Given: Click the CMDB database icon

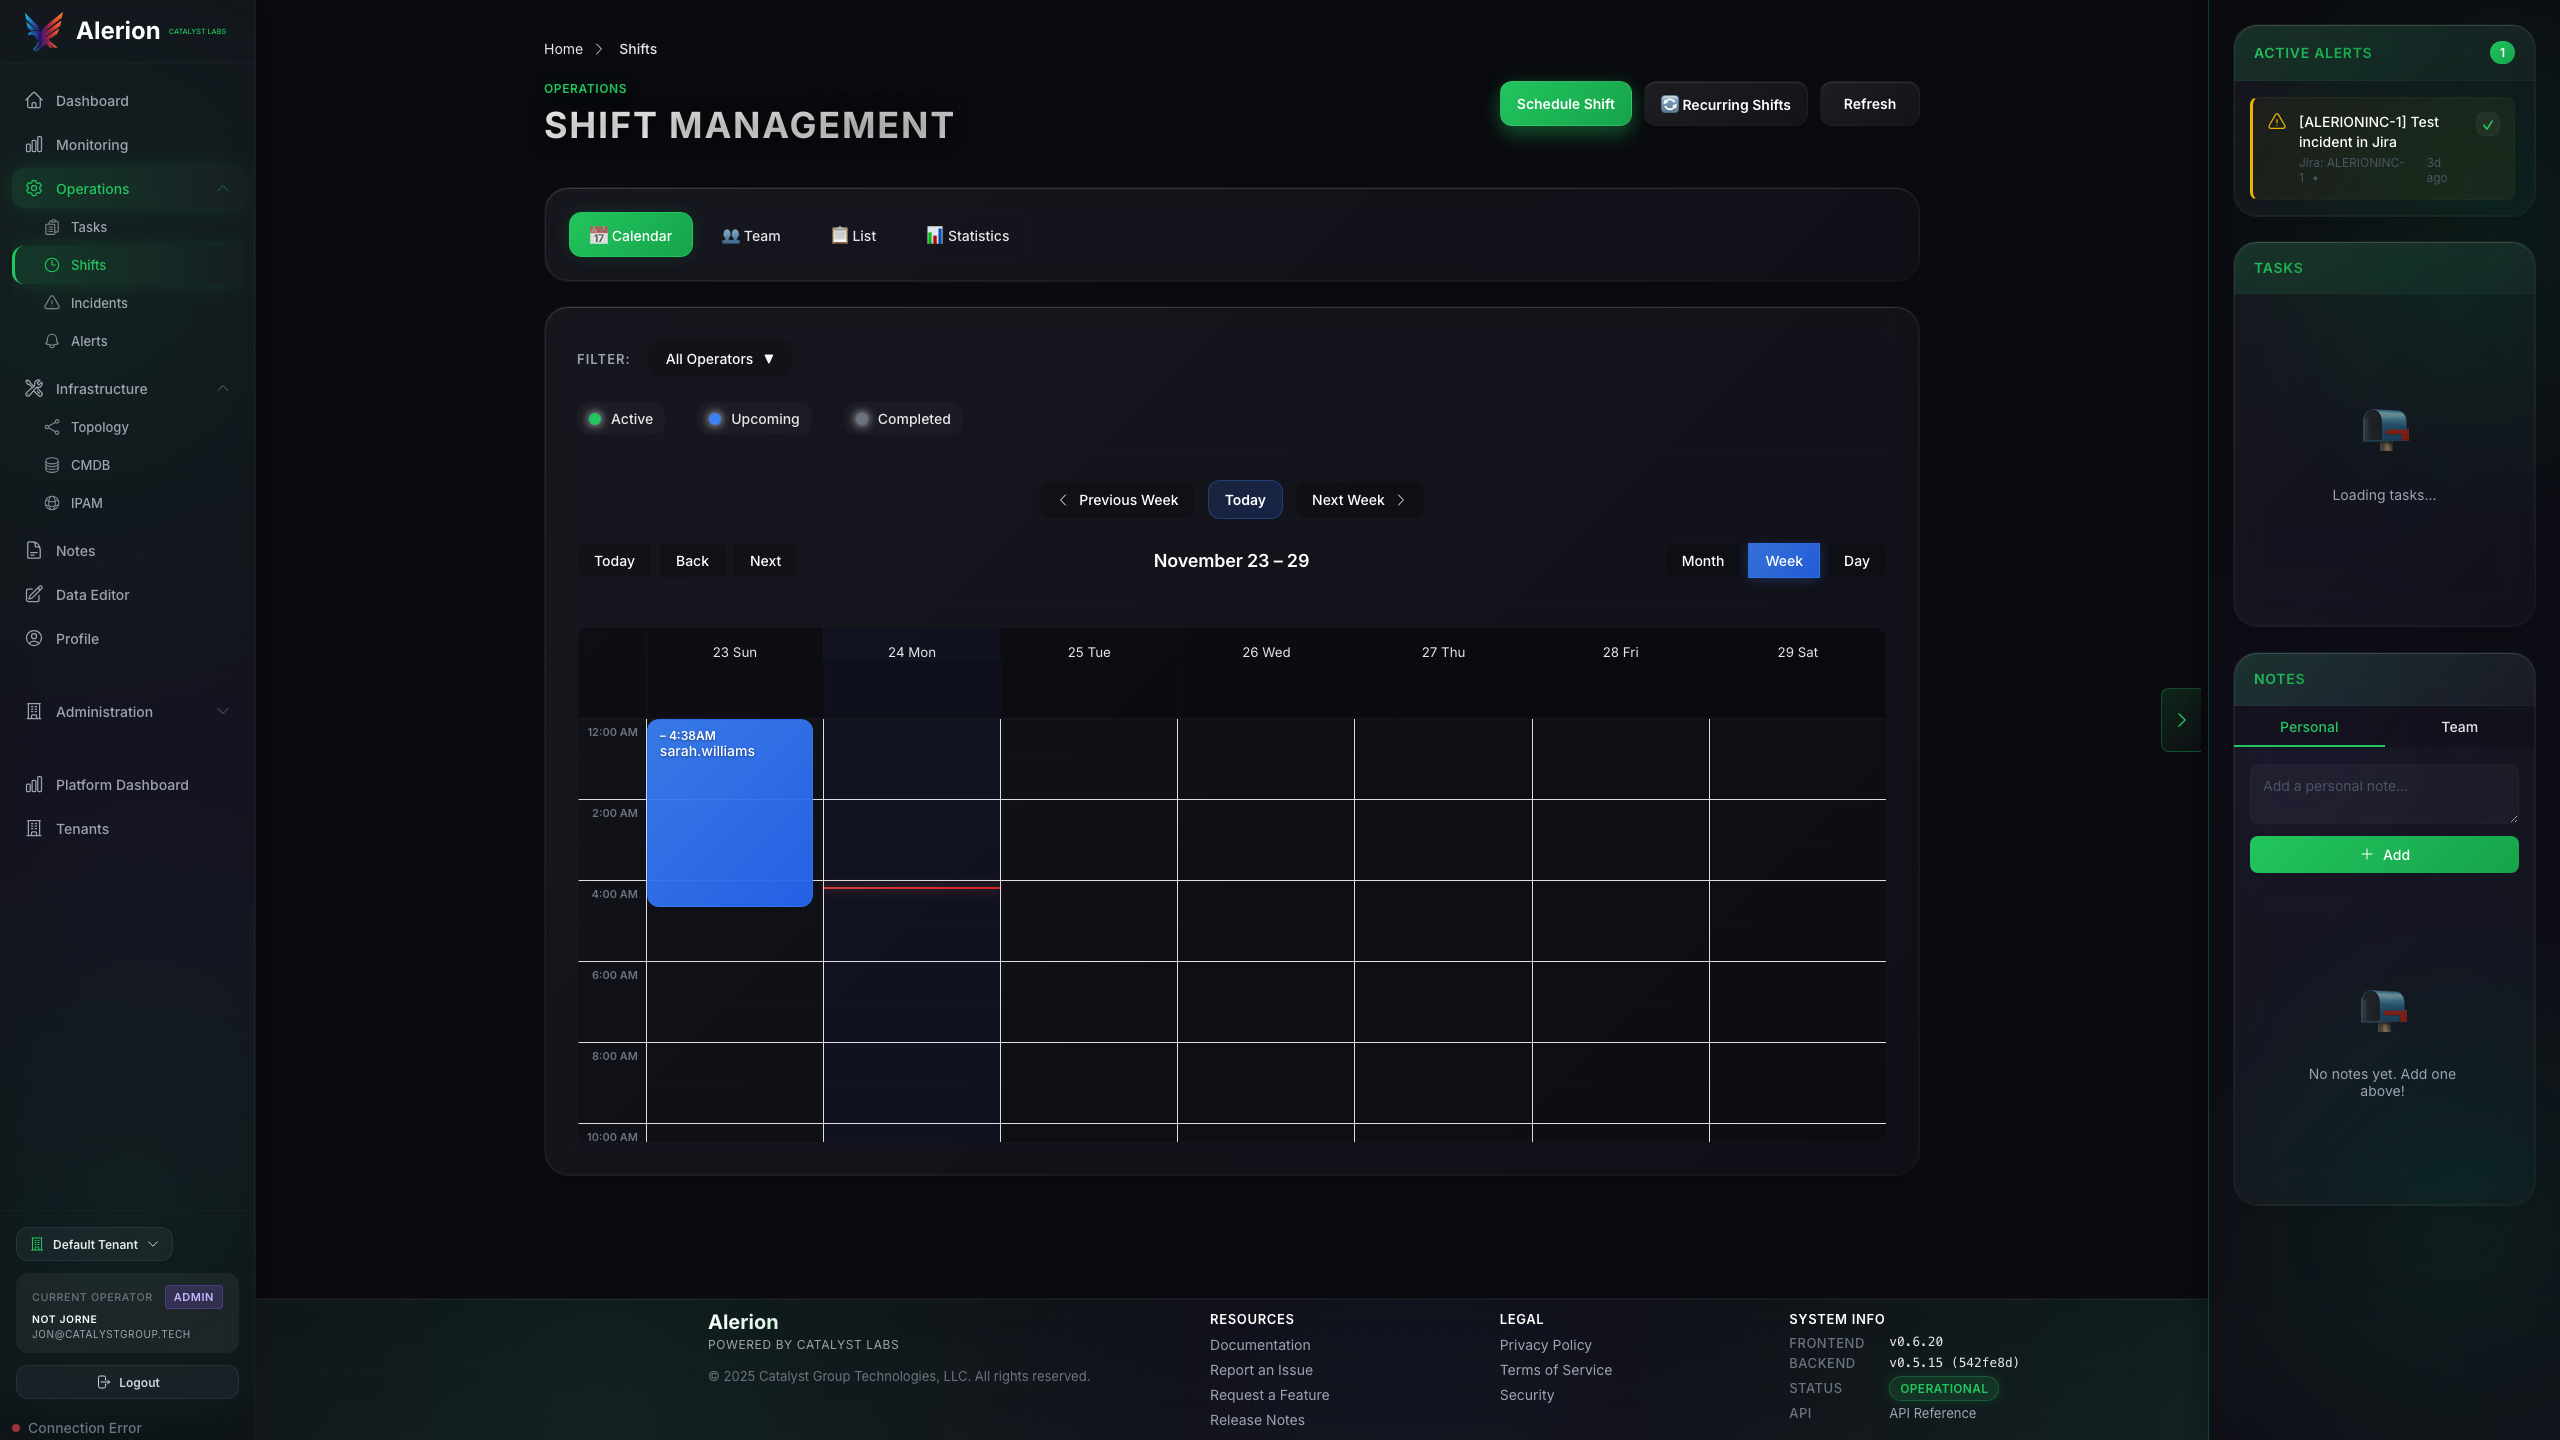Looking at the screenshot, I should [52, 465].
